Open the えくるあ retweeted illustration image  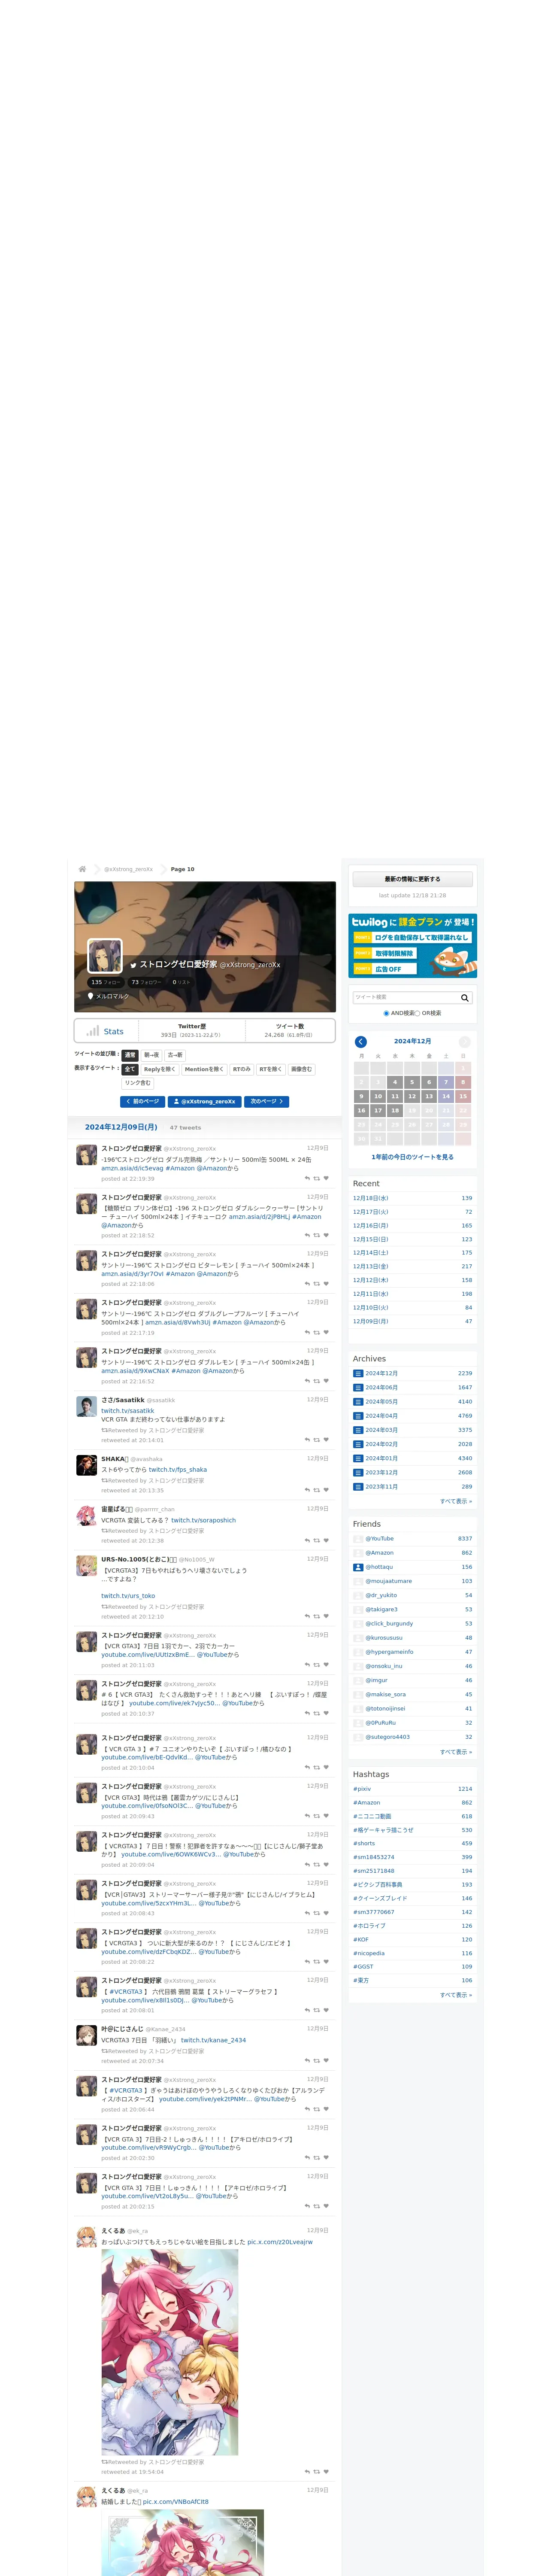170,2352
